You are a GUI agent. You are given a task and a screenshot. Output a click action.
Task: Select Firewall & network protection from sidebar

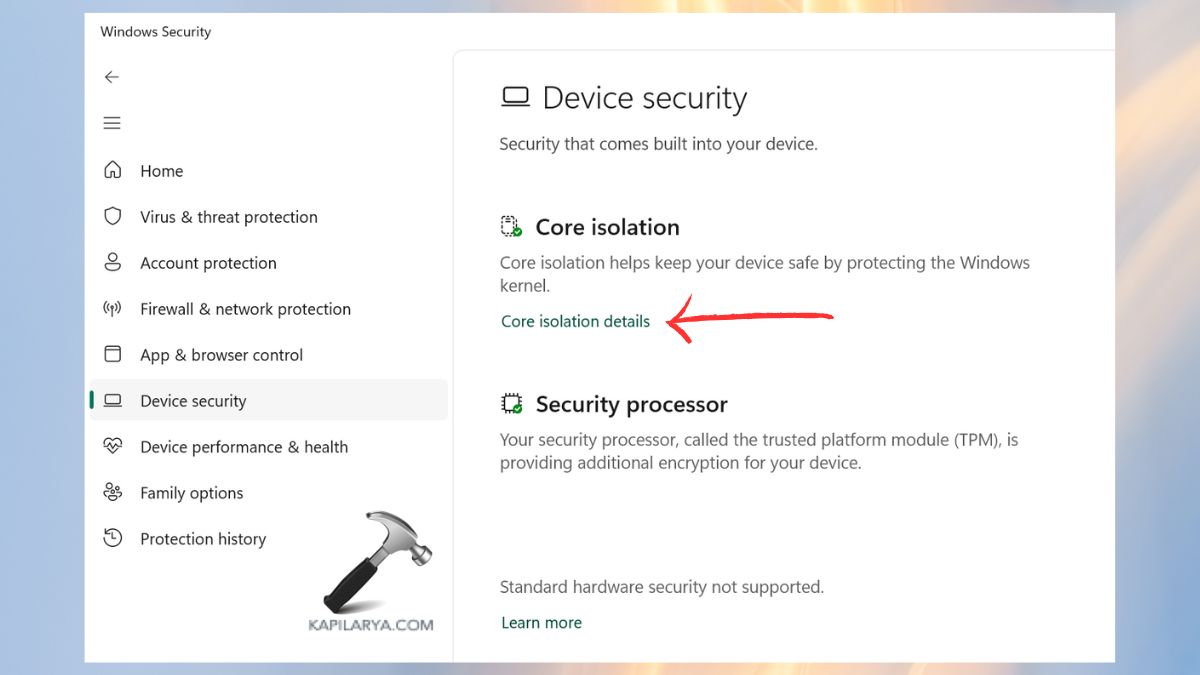click(244, 308)
